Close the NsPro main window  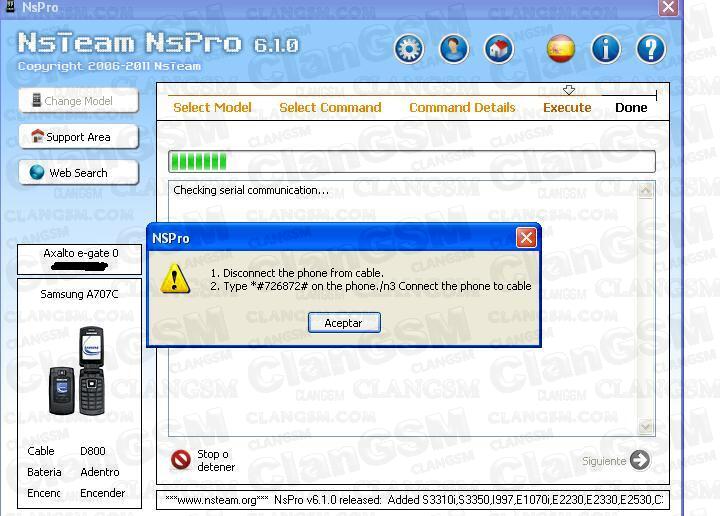[669, 7]
